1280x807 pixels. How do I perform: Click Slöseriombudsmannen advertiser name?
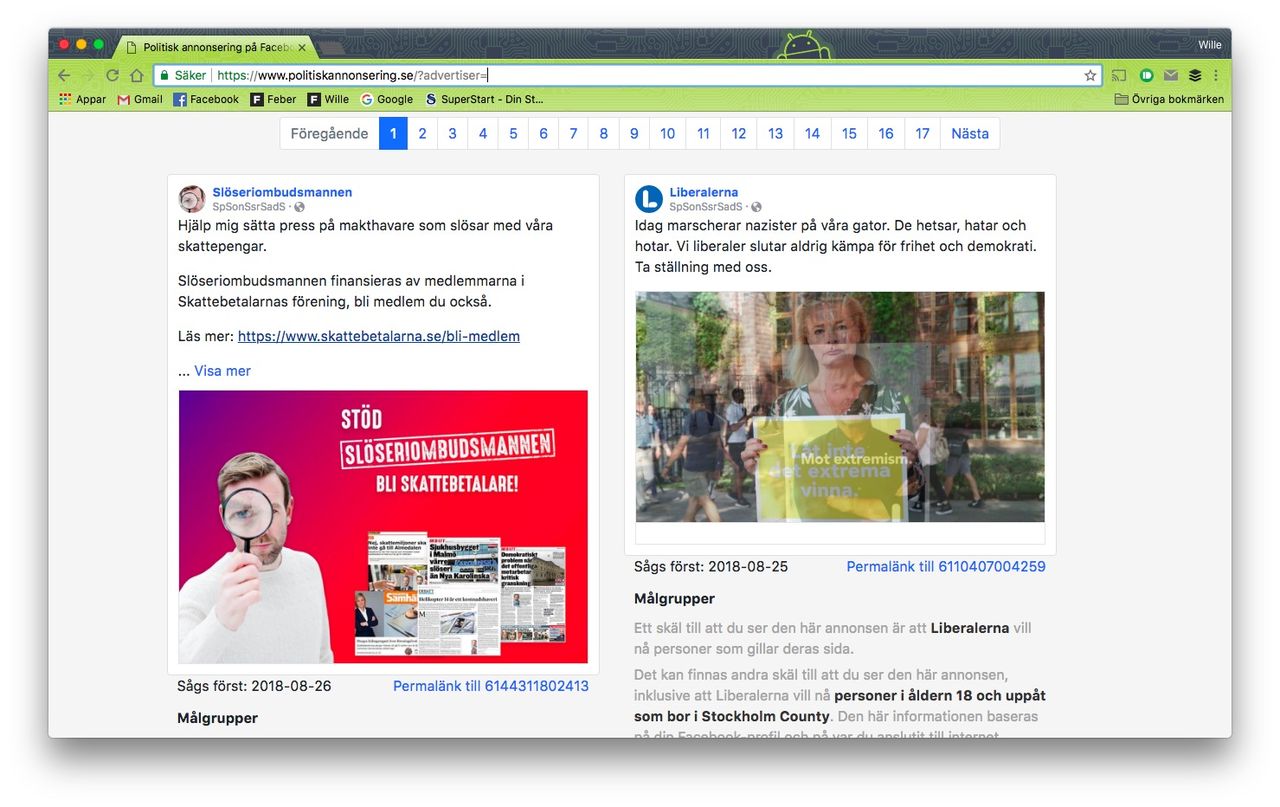[x=282, y=192]
